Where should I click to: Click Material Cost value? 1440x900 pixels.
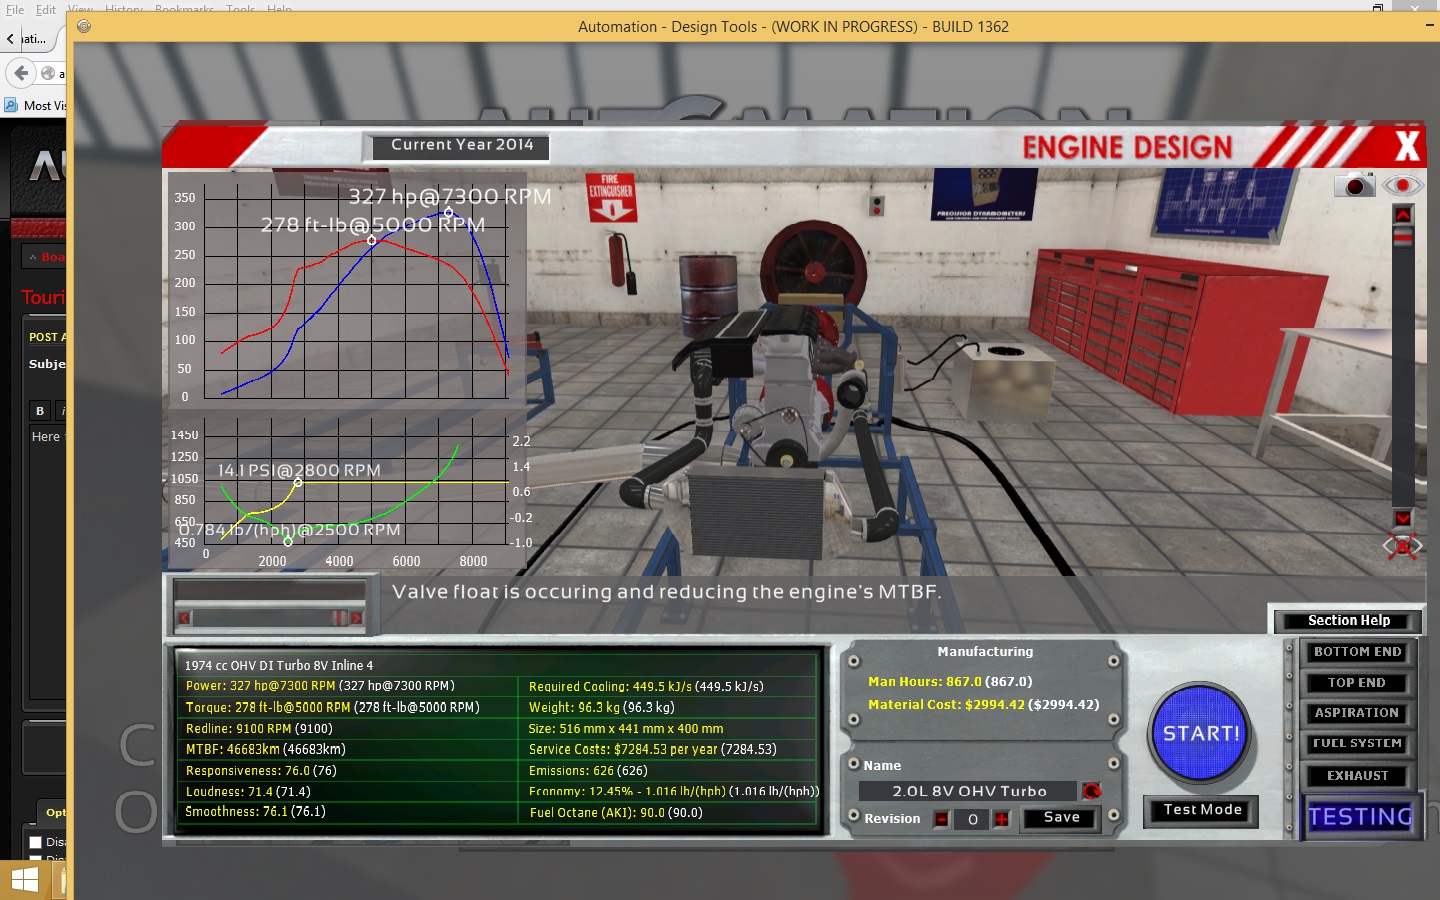(x=983, y=705)
